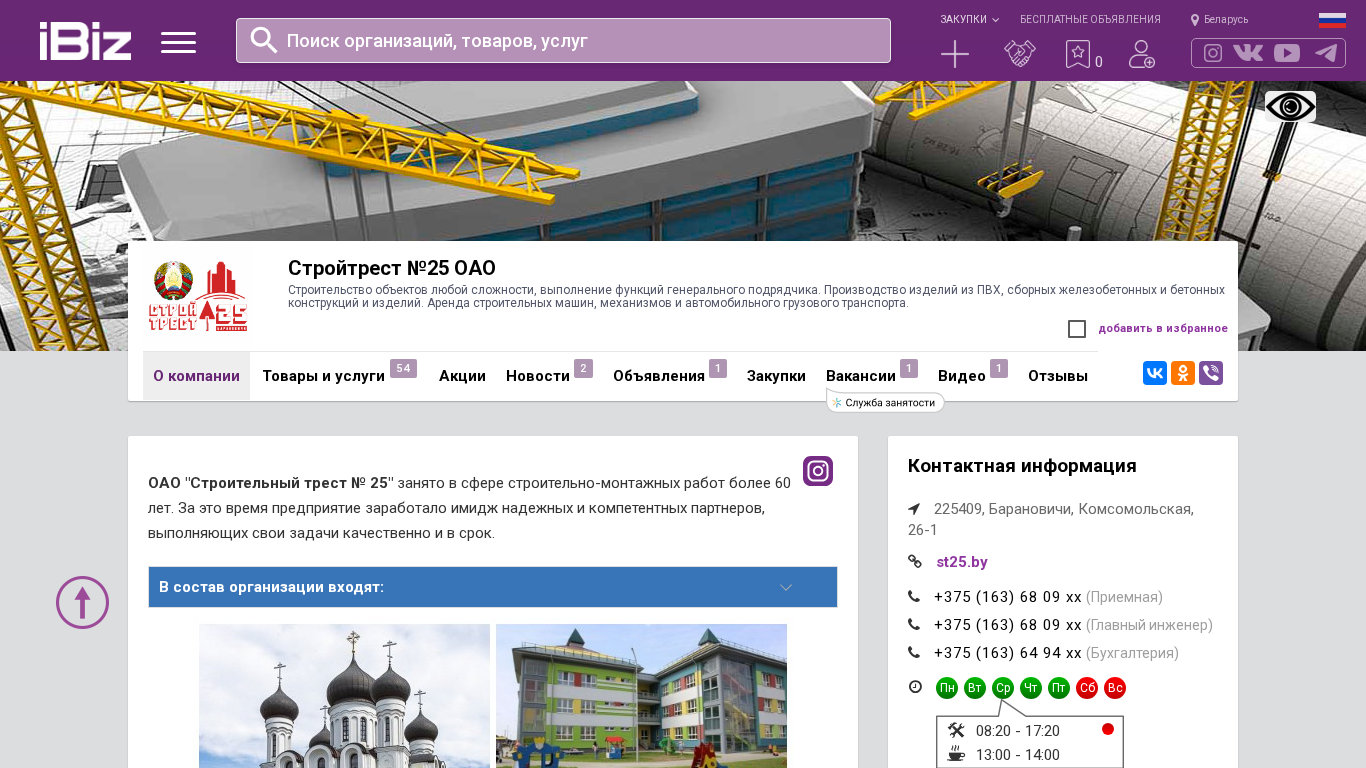Click the scroll-to-top arrow circle
The height and width of the screenshot is (768, 1366).
coord(82,602)
